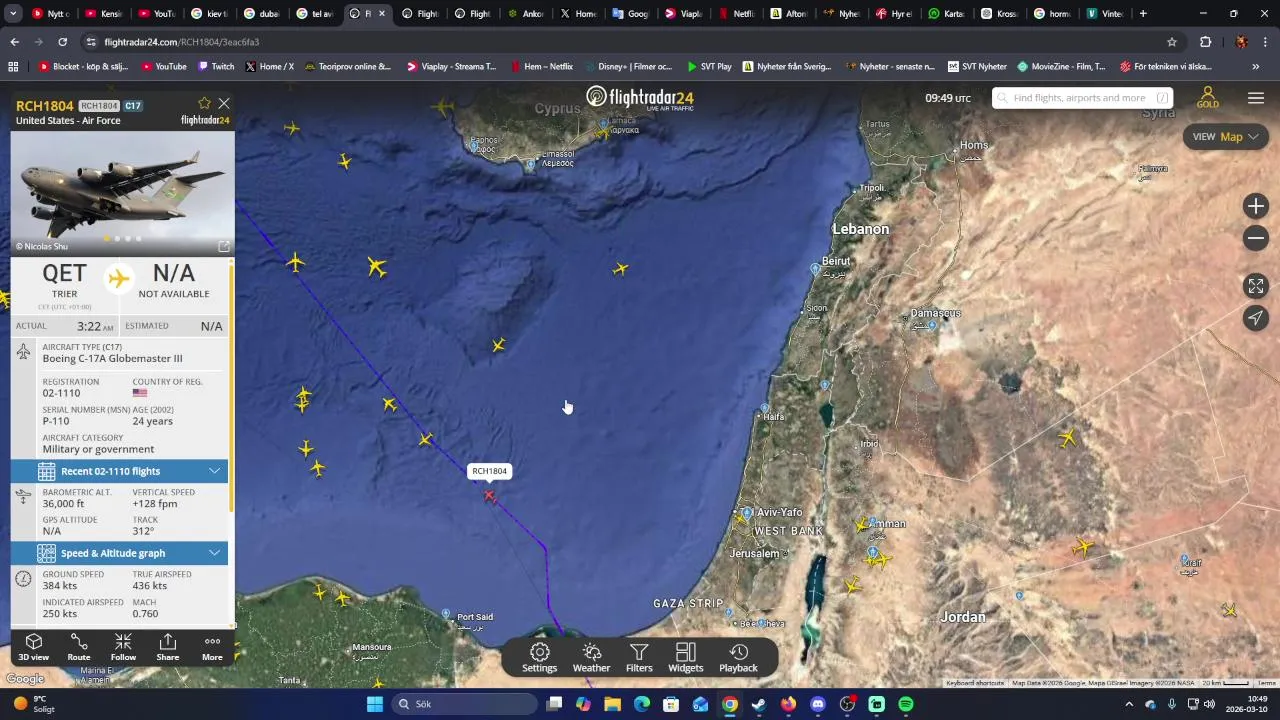1280x720 pixels.
Task: Open the More options menu
Action: point(212,647)
